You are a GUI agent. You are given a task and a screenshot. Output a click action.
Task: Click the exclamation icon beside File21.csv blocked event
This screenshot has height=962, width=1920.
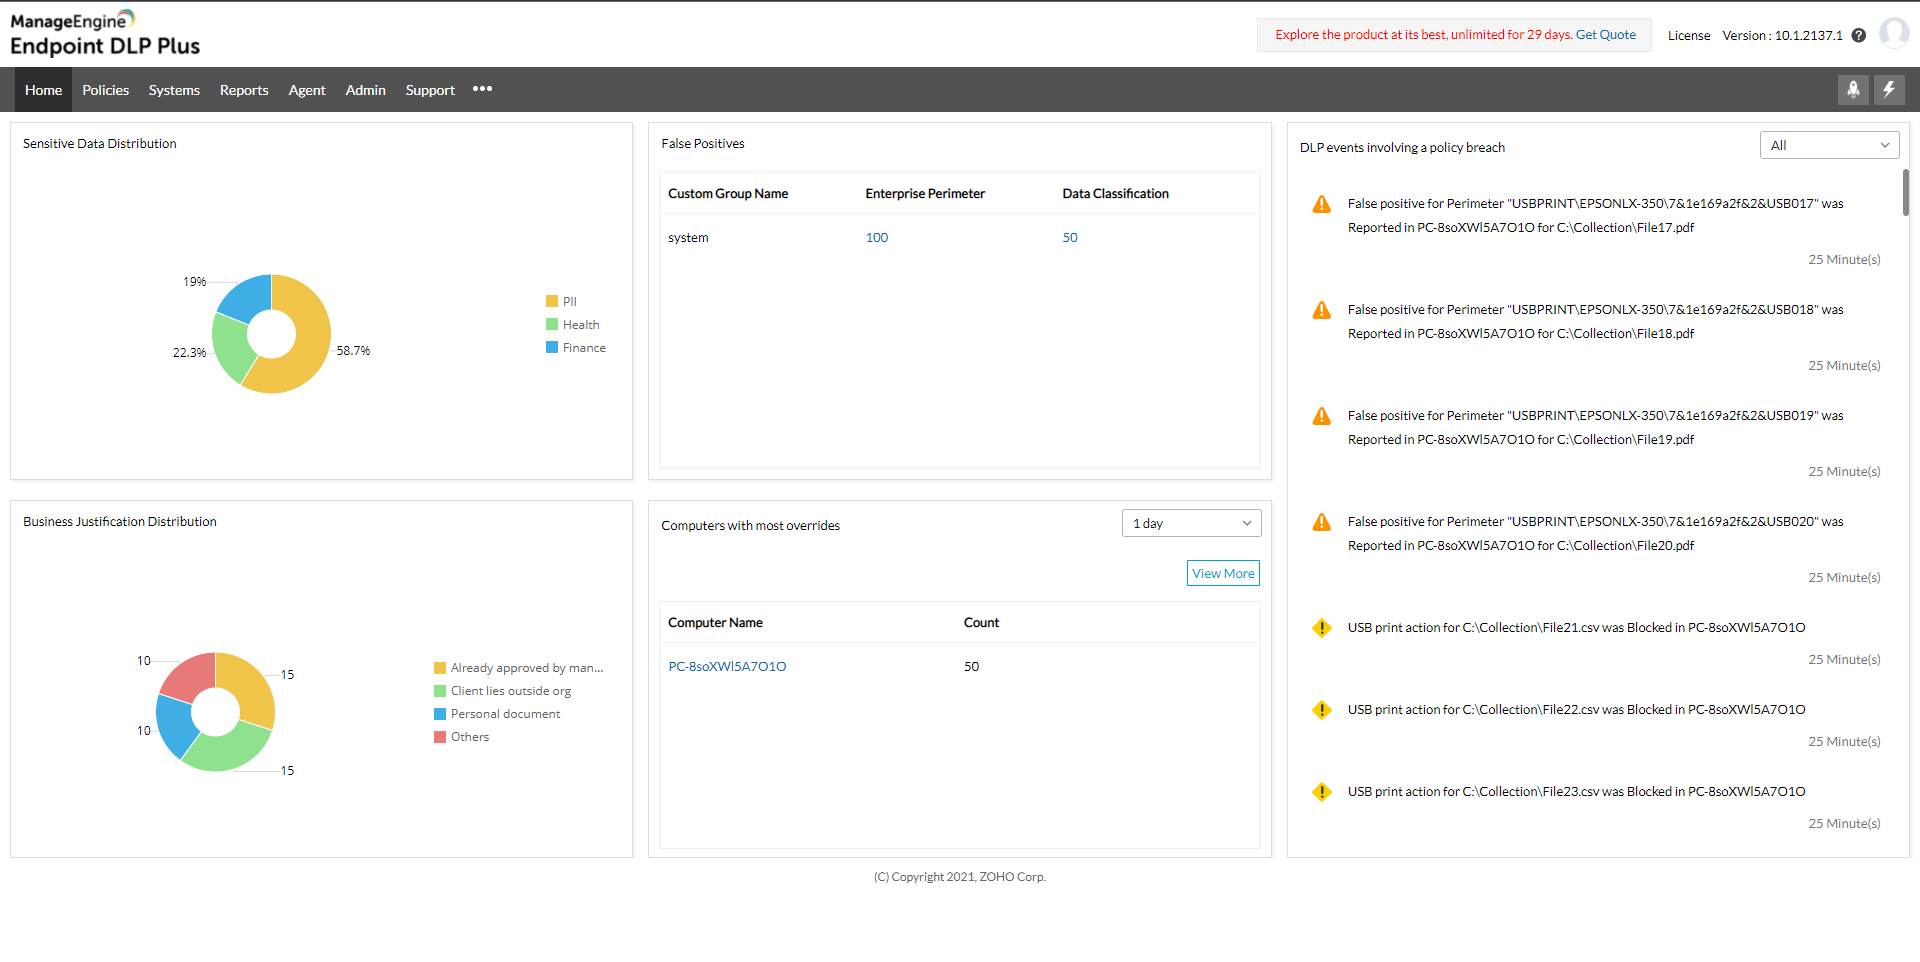click(x=1322, y=628)
